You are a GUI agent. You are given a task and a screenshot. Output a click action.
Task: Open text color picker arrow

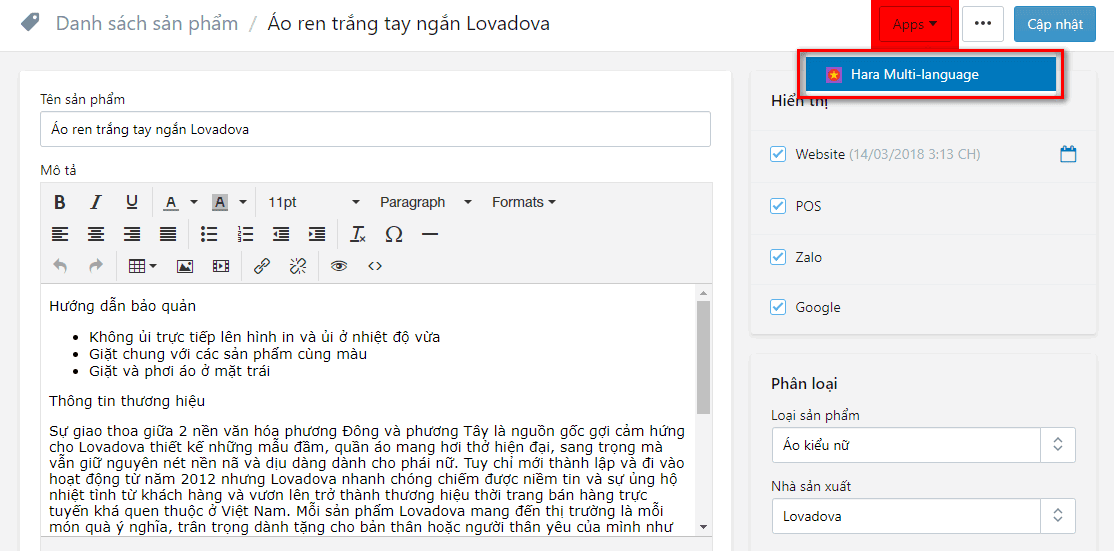(193, 202)
